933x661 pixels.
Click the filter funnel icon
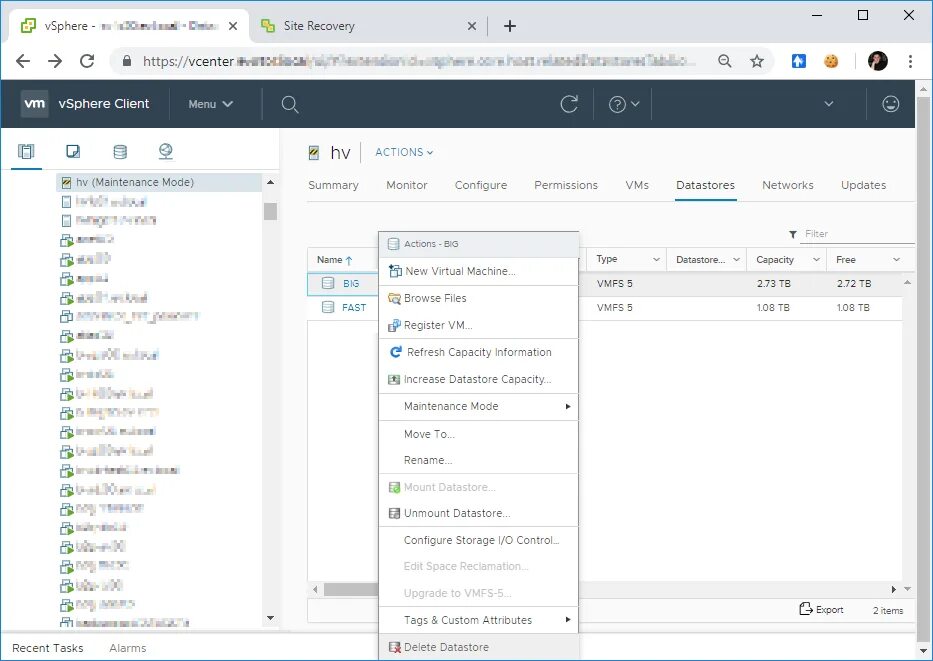793,234
